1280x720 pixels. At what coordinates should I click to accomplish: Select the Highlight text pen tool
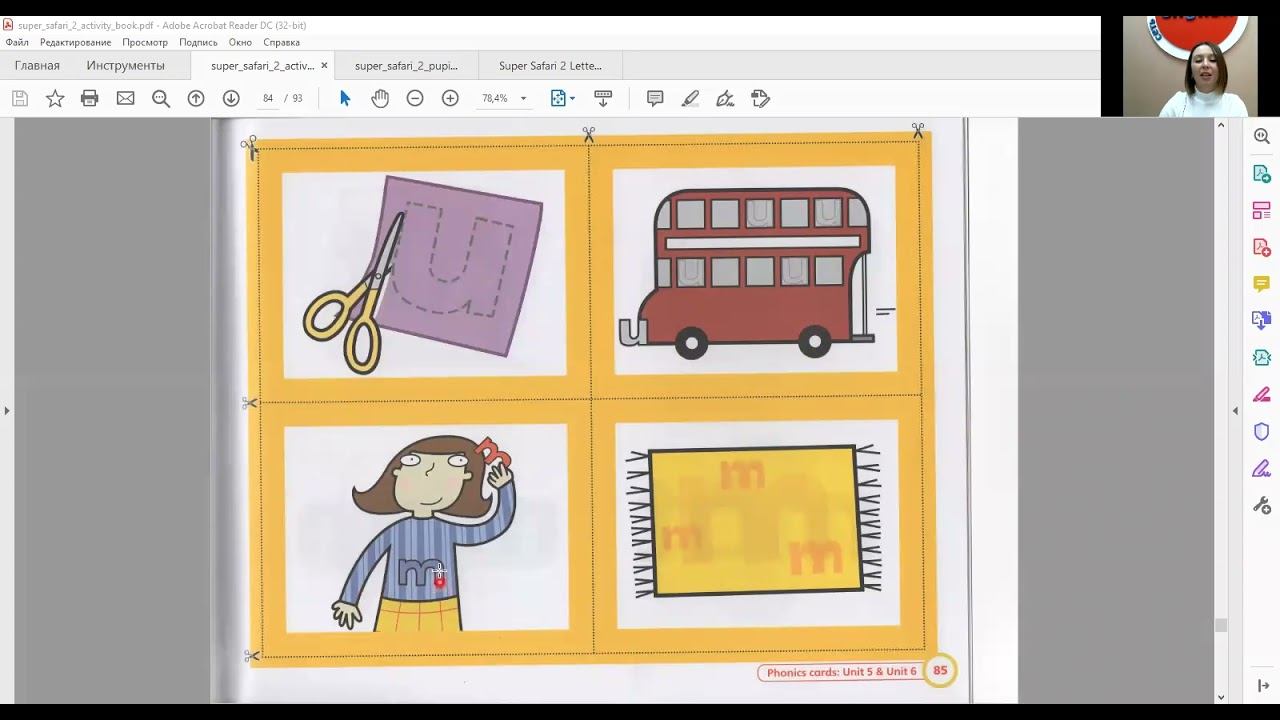pyautogui.click(x=690, y=98)
